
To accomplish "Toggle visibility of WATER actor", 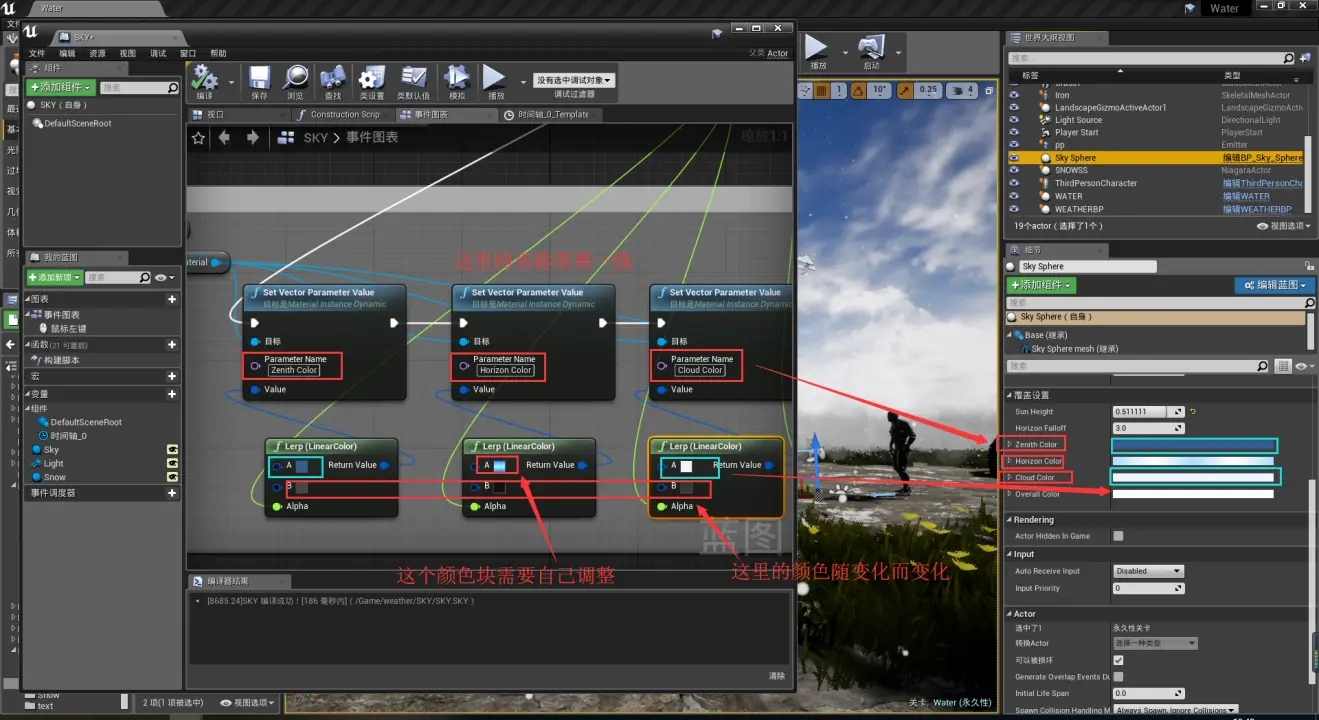I will [x=1014, y=196].
